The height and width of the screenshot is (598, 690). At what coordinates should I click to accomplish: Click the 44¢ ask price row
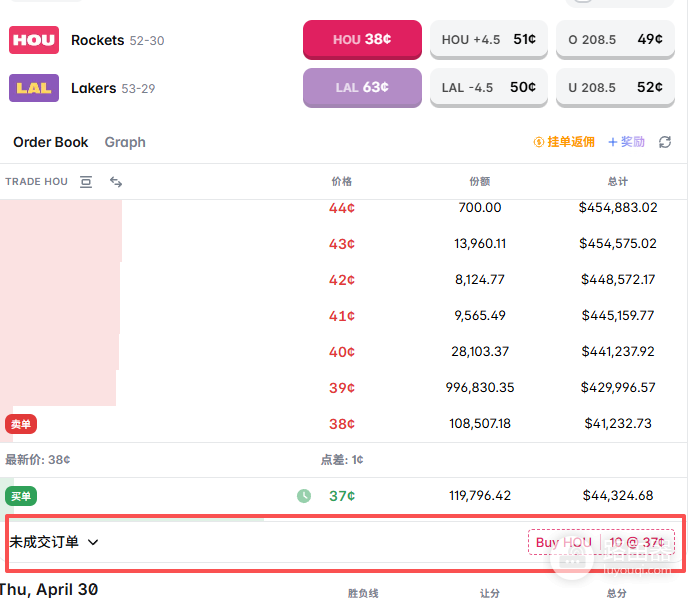[x=342, y=208]
